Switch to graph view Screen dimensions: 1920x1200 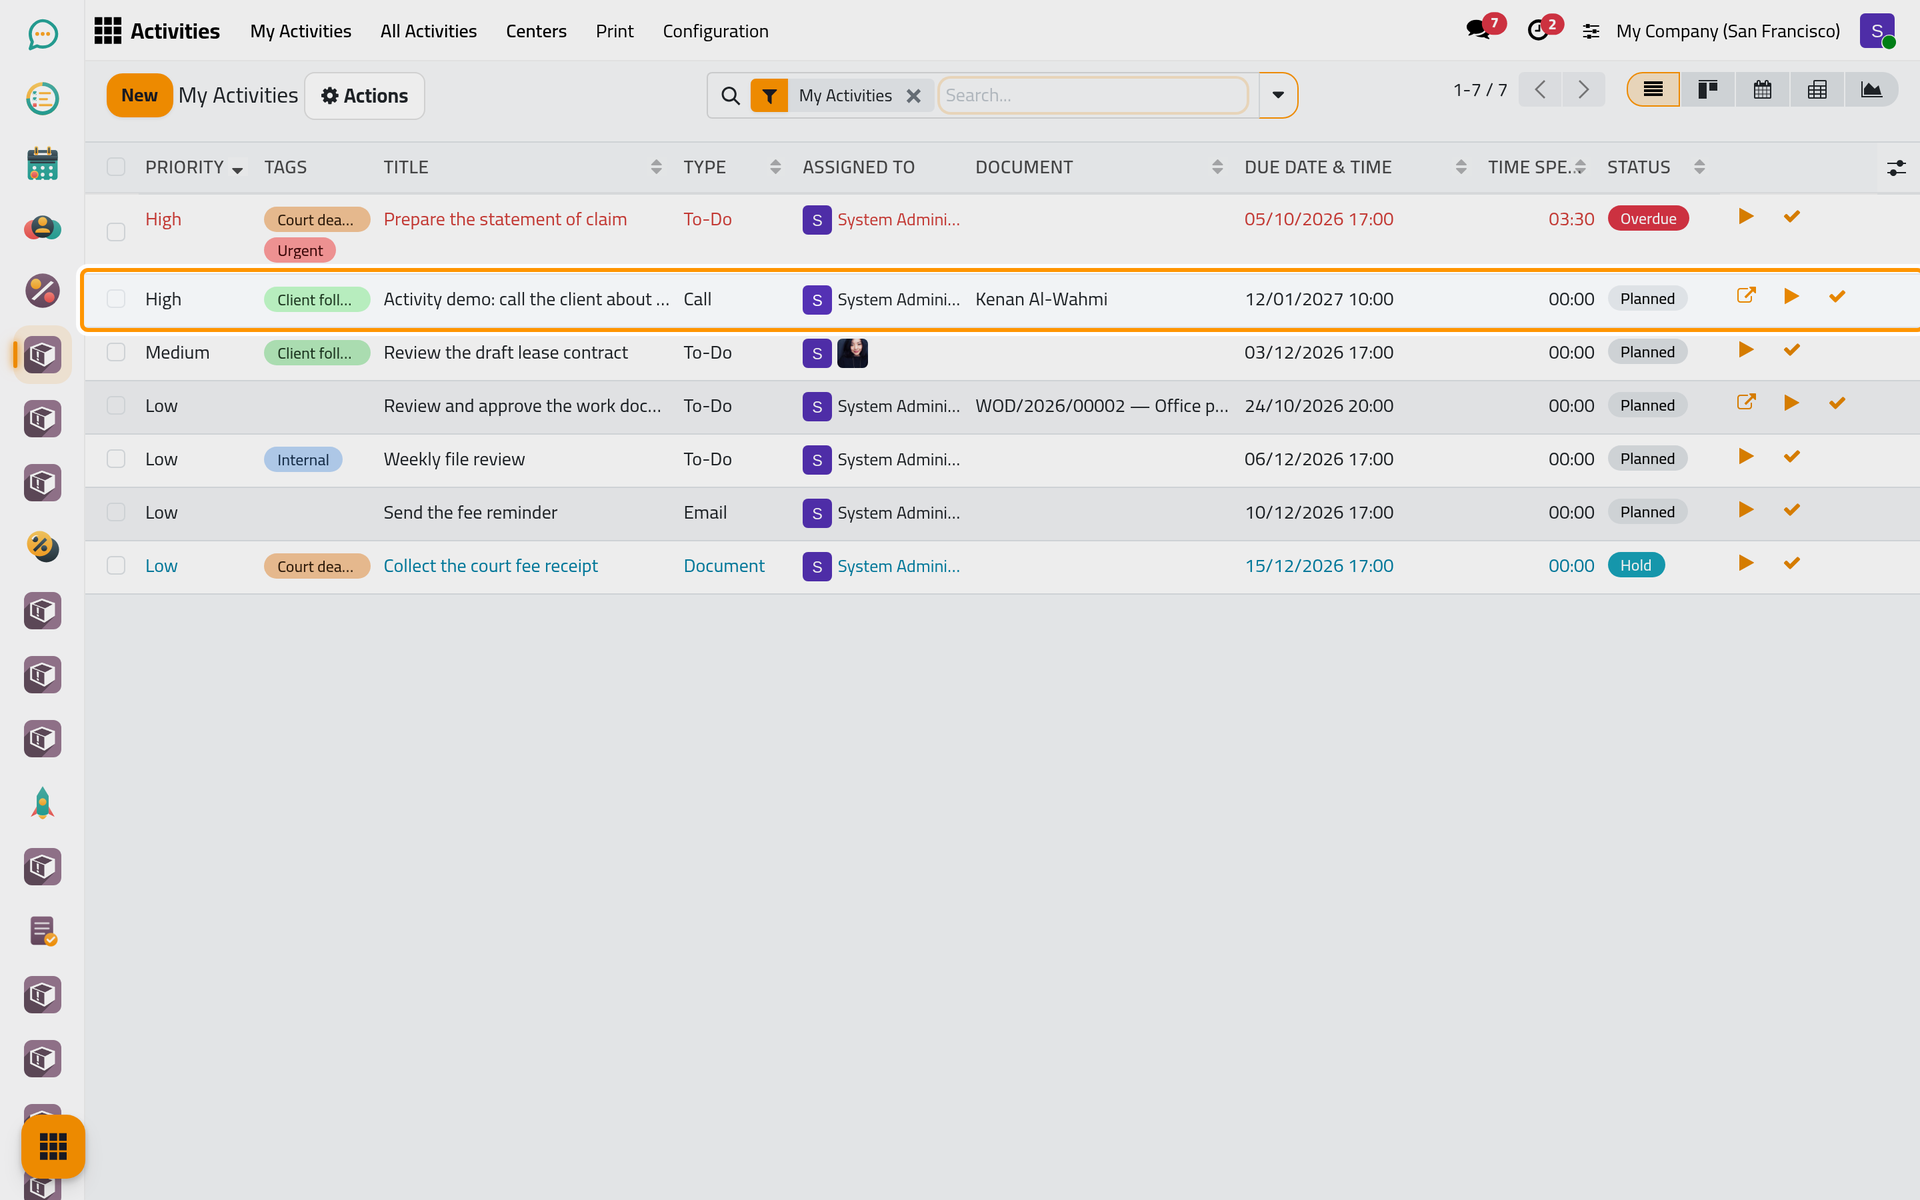click(1871, 90)
